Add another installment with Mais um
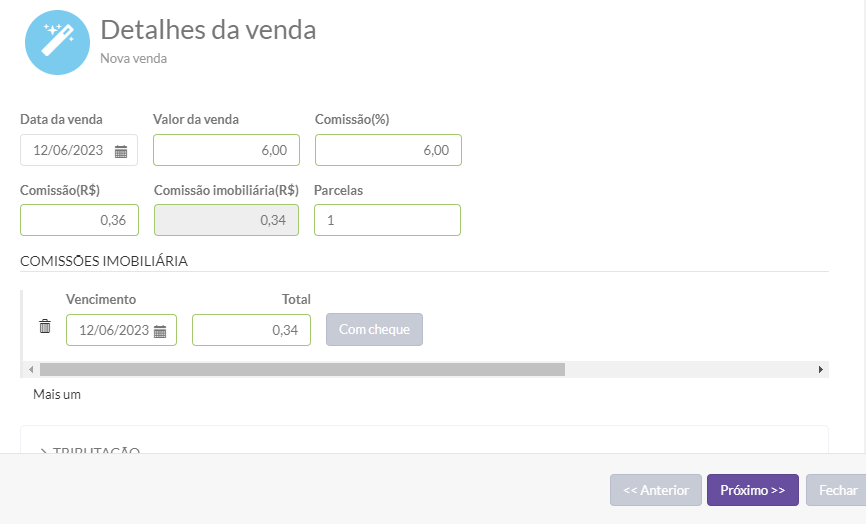The width and height of the screenshot is (866, 524). coord(57,394)
